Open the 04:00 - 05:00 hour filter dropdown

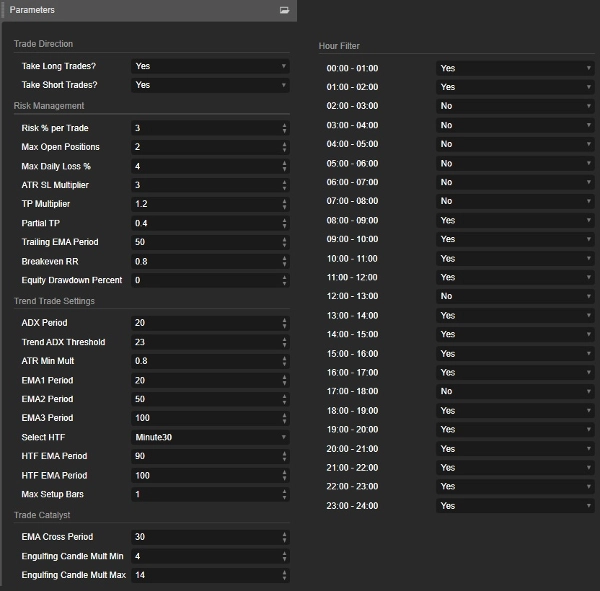pyautogui.click(x=515, y=144)
